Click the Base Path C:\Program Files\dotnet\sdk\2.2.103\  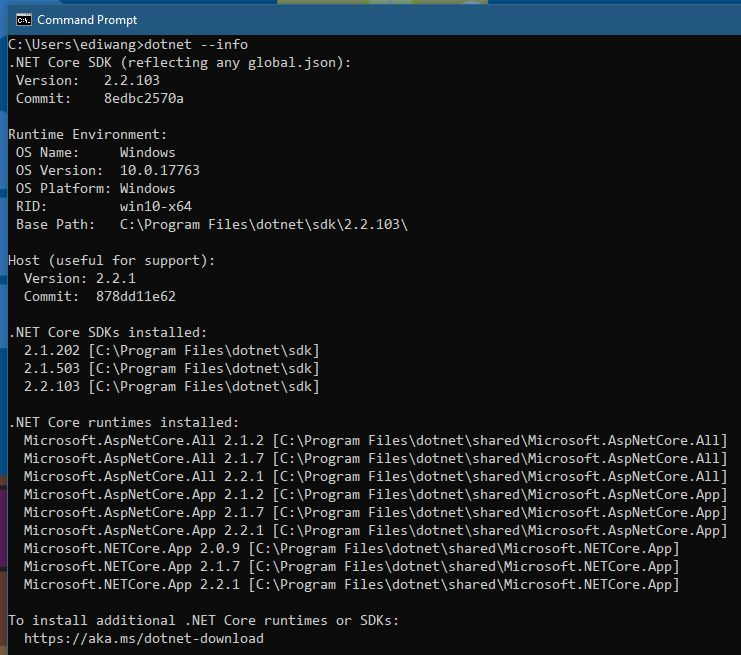(264, 224)
